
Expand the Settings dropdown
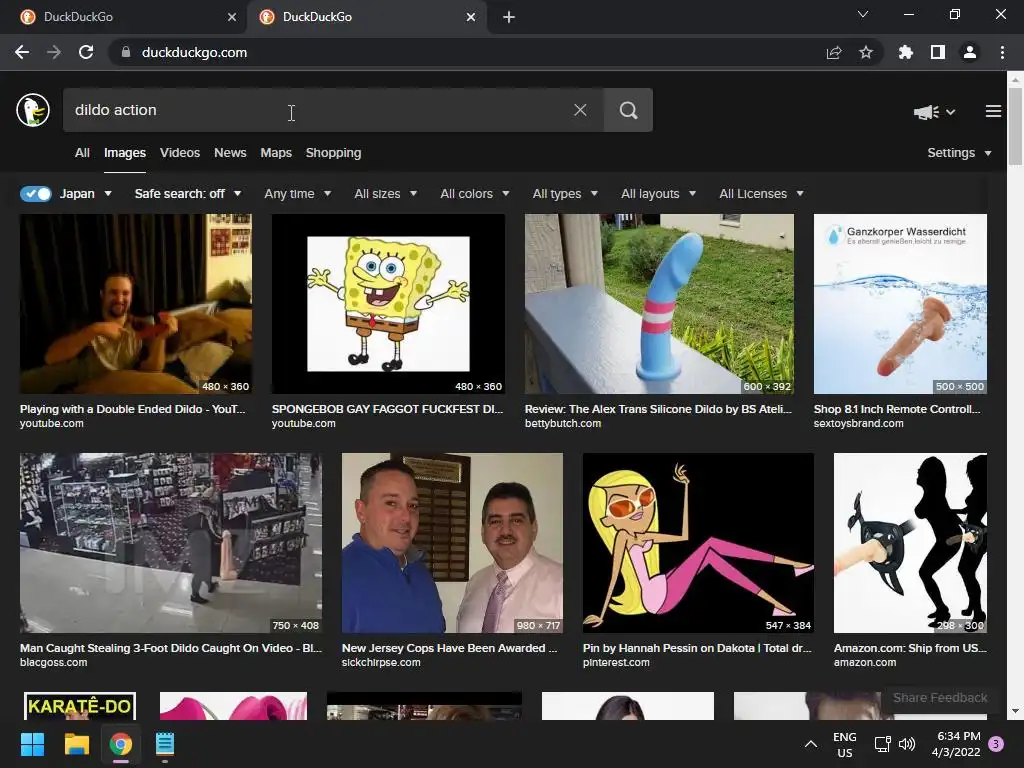(959, 153)
